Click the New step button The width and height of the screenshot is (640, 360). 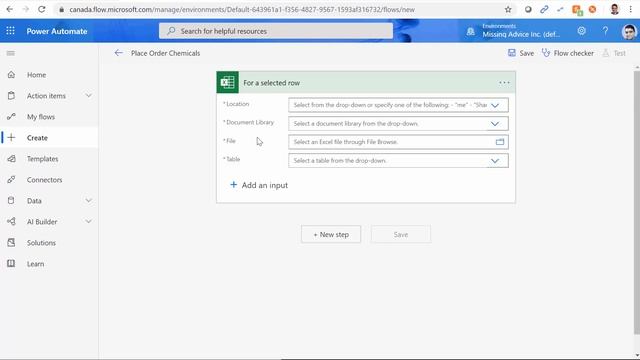331,234
